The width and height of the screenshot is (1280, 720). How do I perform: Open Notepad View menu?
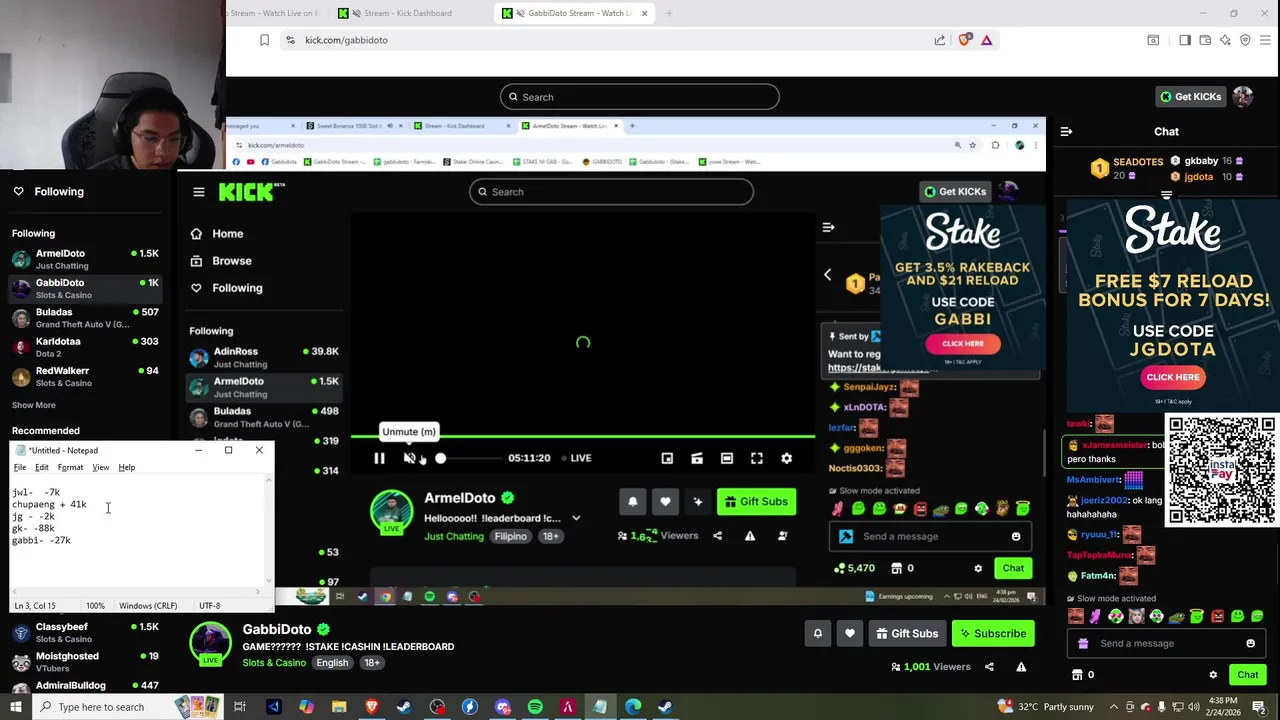[101, 467]
